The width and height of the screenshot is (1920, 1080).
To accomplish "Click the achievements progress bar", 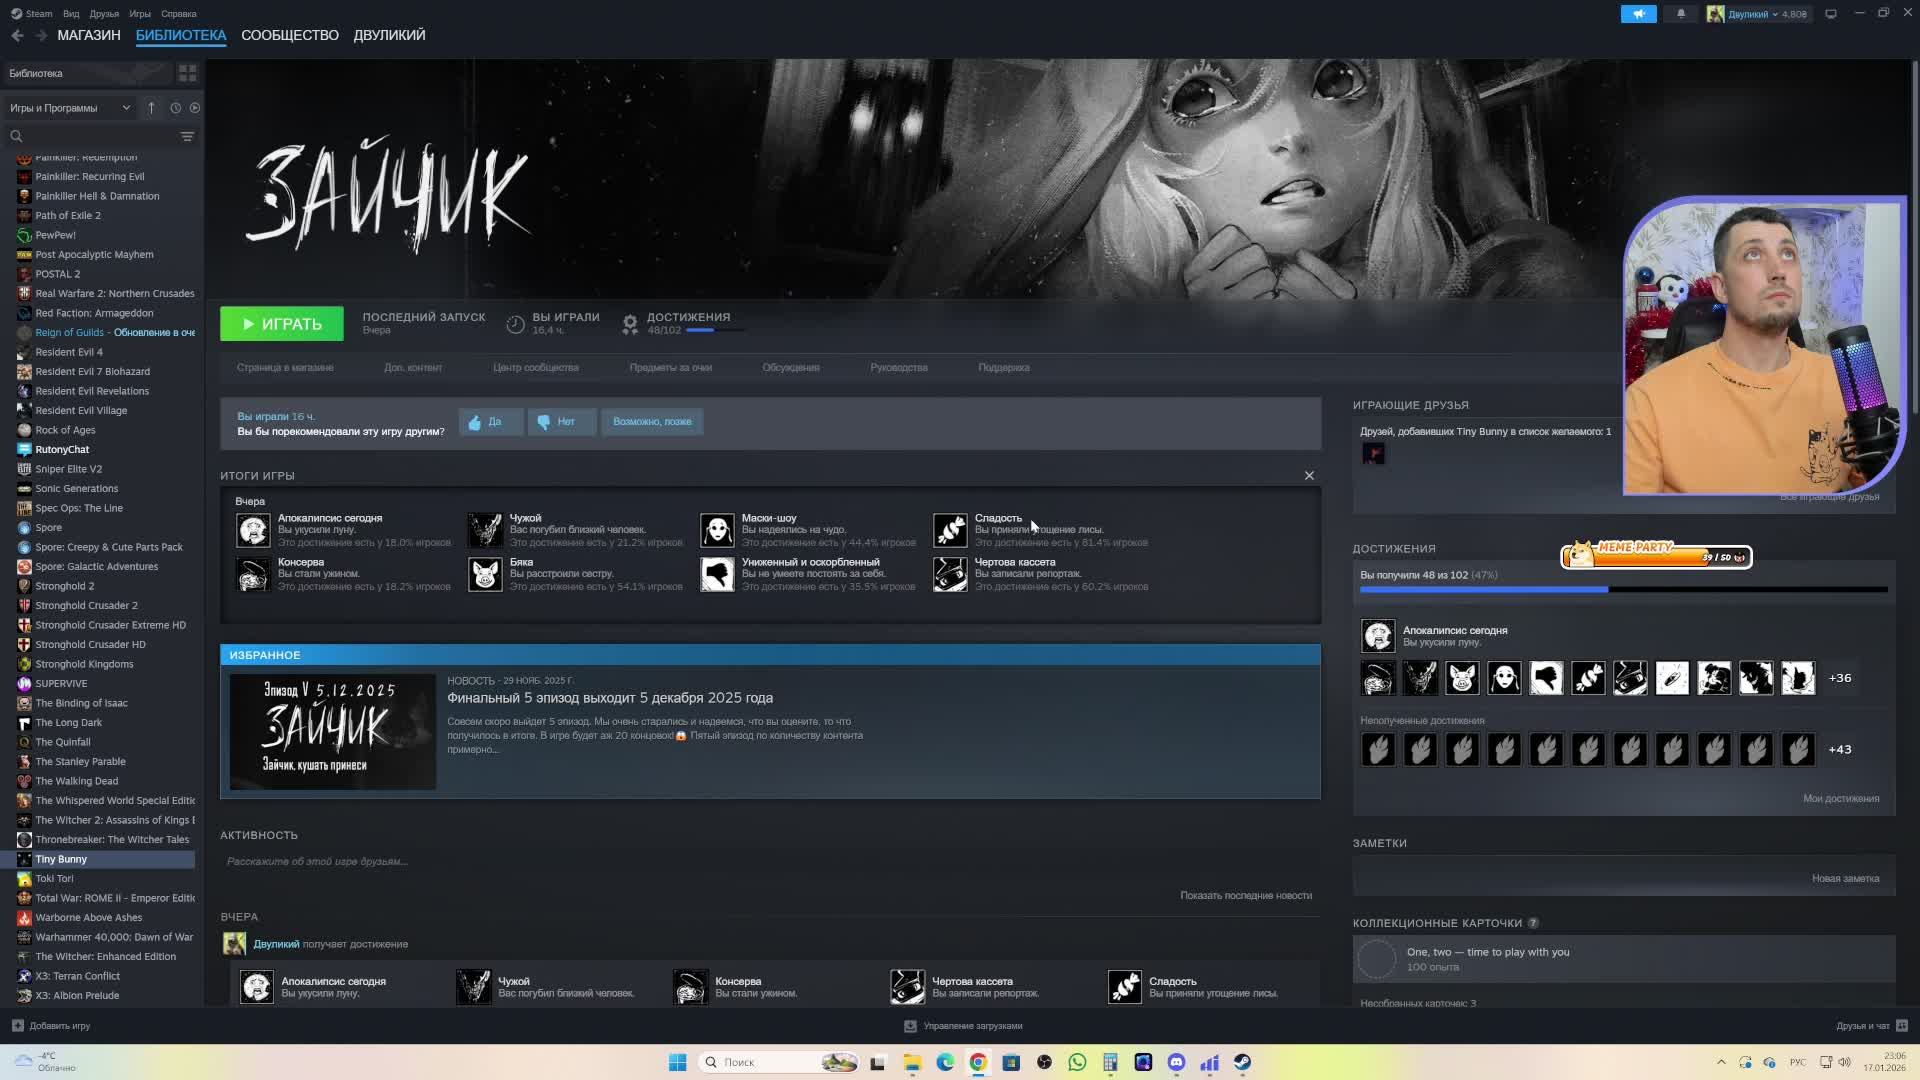I will point(1622,590).
